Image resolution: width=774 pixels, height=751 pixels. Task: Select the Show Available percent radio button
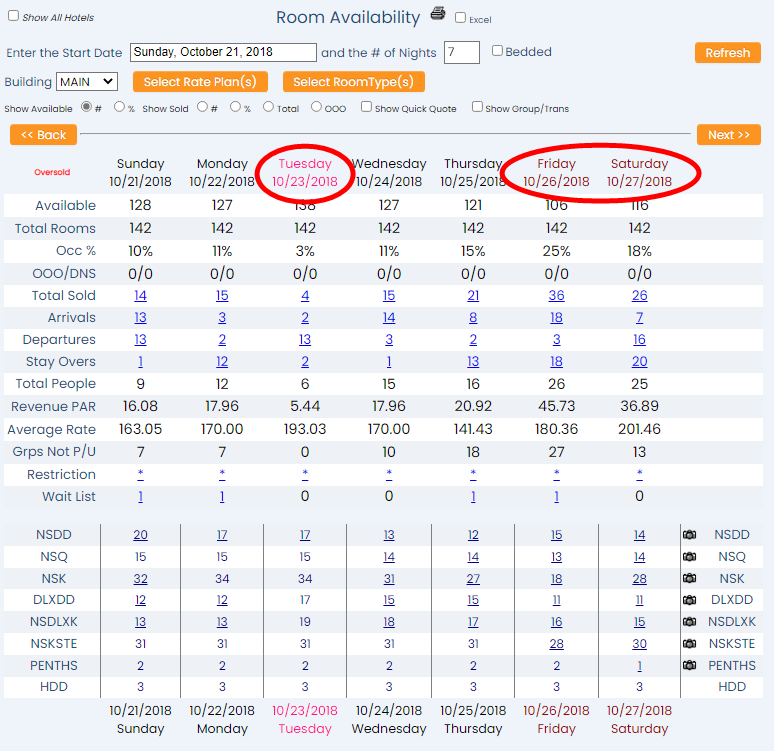tap(118, 107)
